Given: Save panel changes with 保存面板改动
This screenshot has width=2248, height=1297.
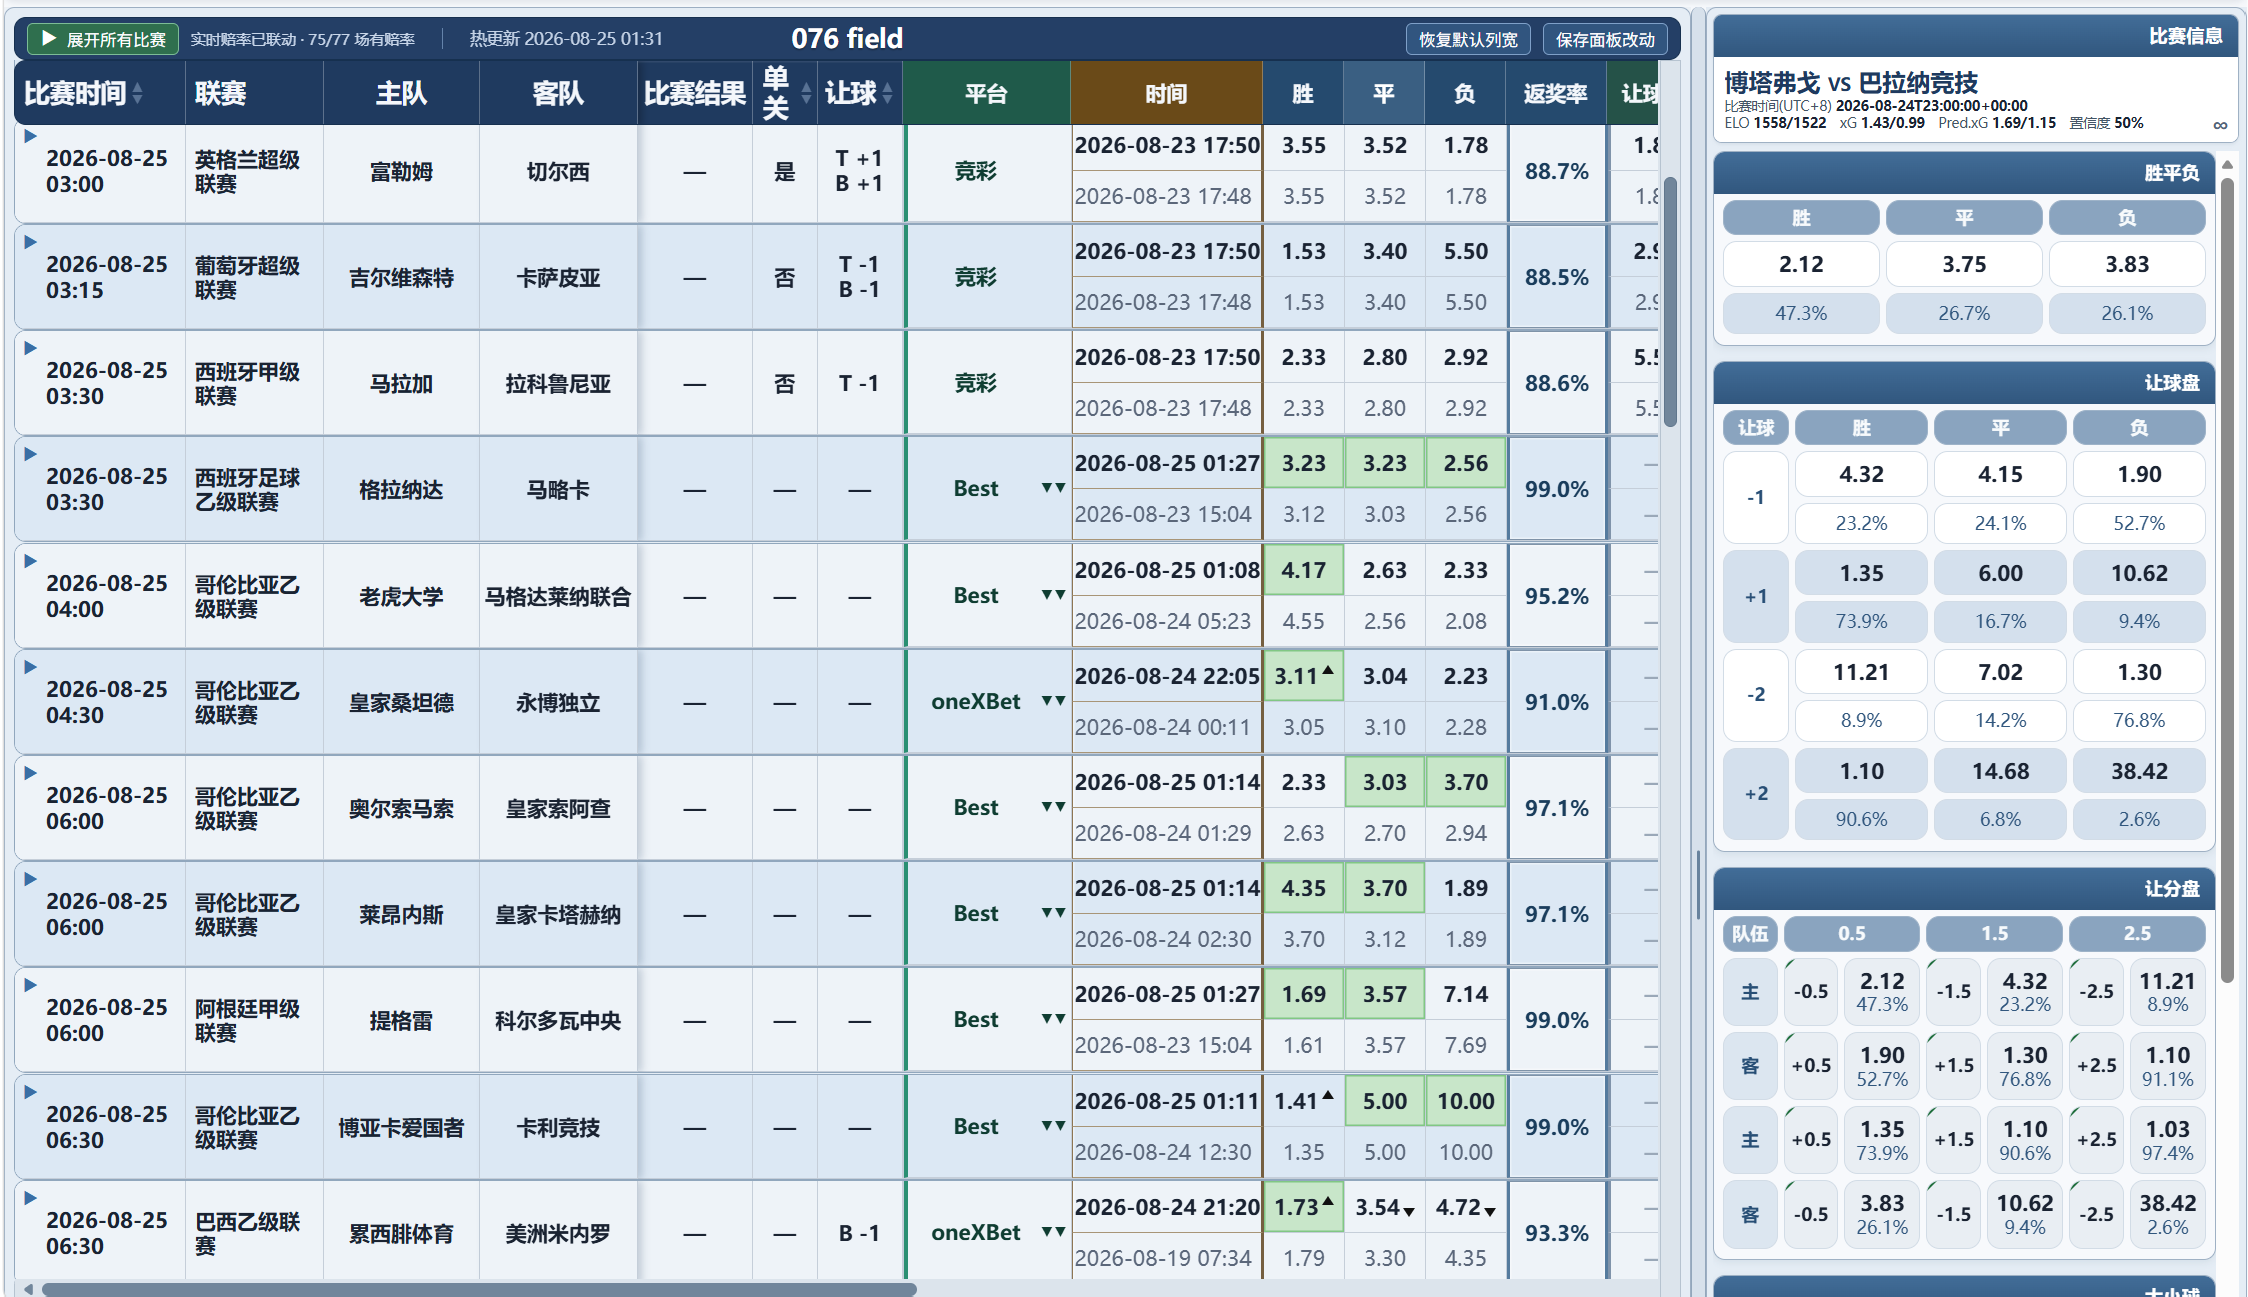Looking at the screenshot, I should [x=1605, y=39].
